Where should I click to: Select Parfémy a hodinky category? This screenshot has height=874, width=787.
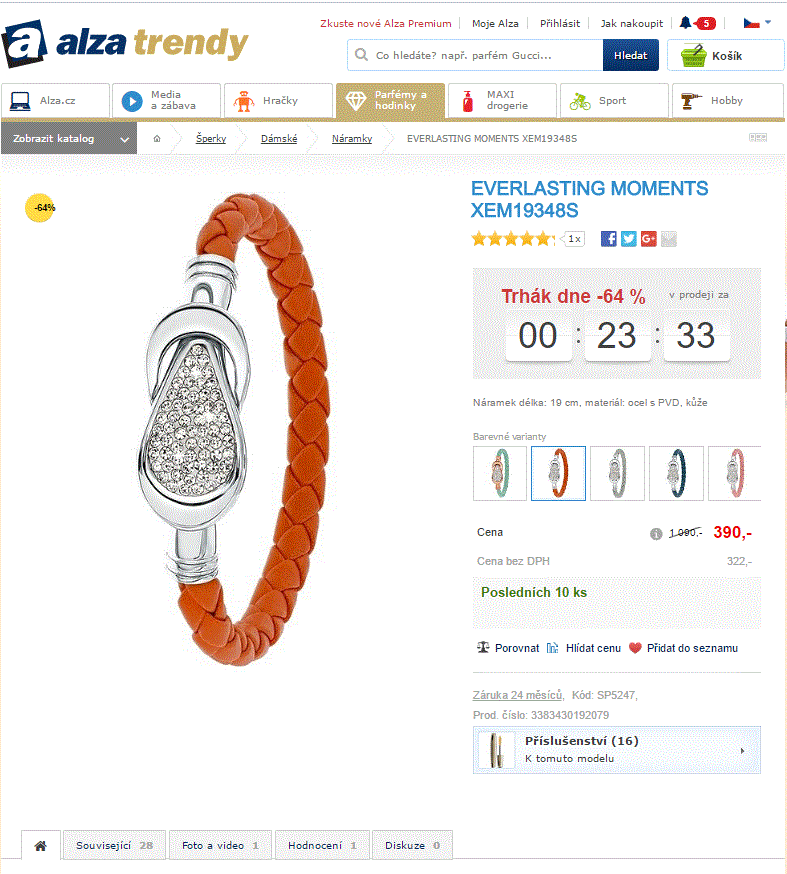[390, 100]
